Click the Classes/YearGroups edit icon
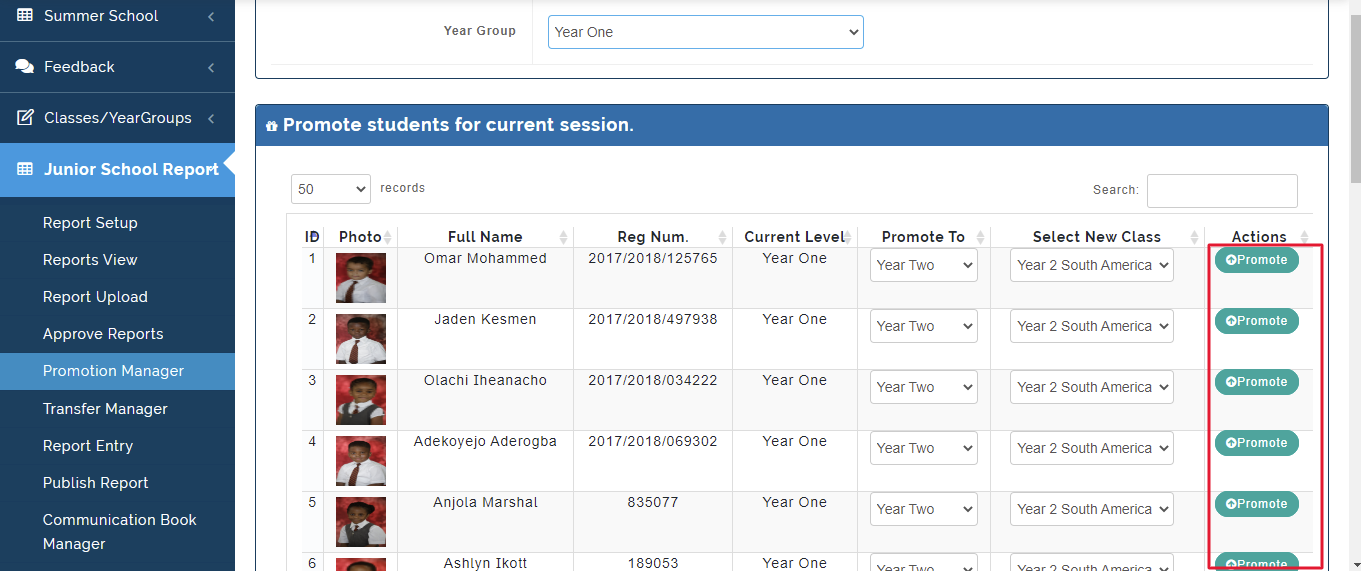 [25, 117]
